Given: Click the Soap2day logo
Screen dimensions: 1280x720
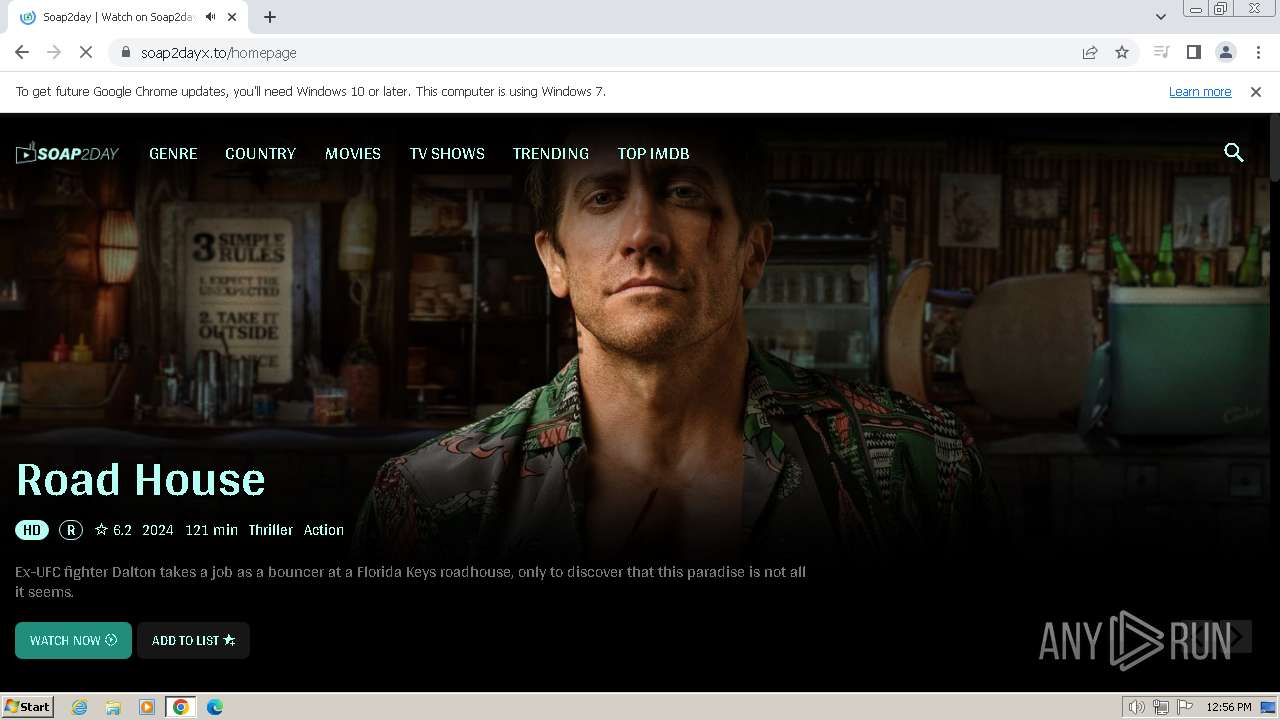Looking at the screenshot, I should pyautogui.click(x=67, y=153).
